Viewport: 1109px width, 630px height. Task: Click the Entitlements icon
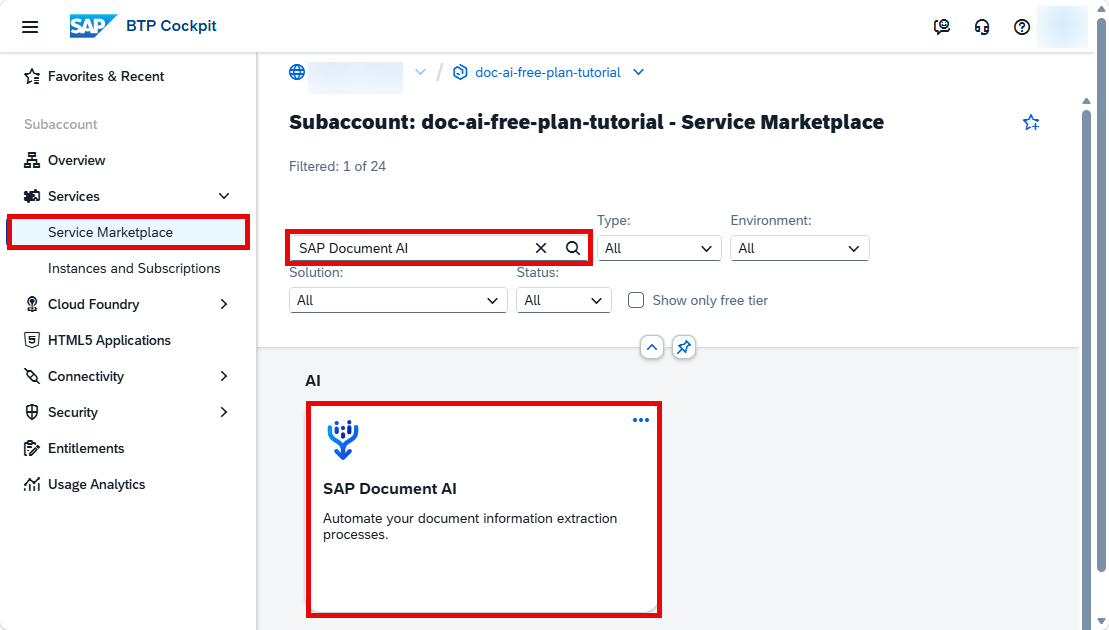click(32, 448)
